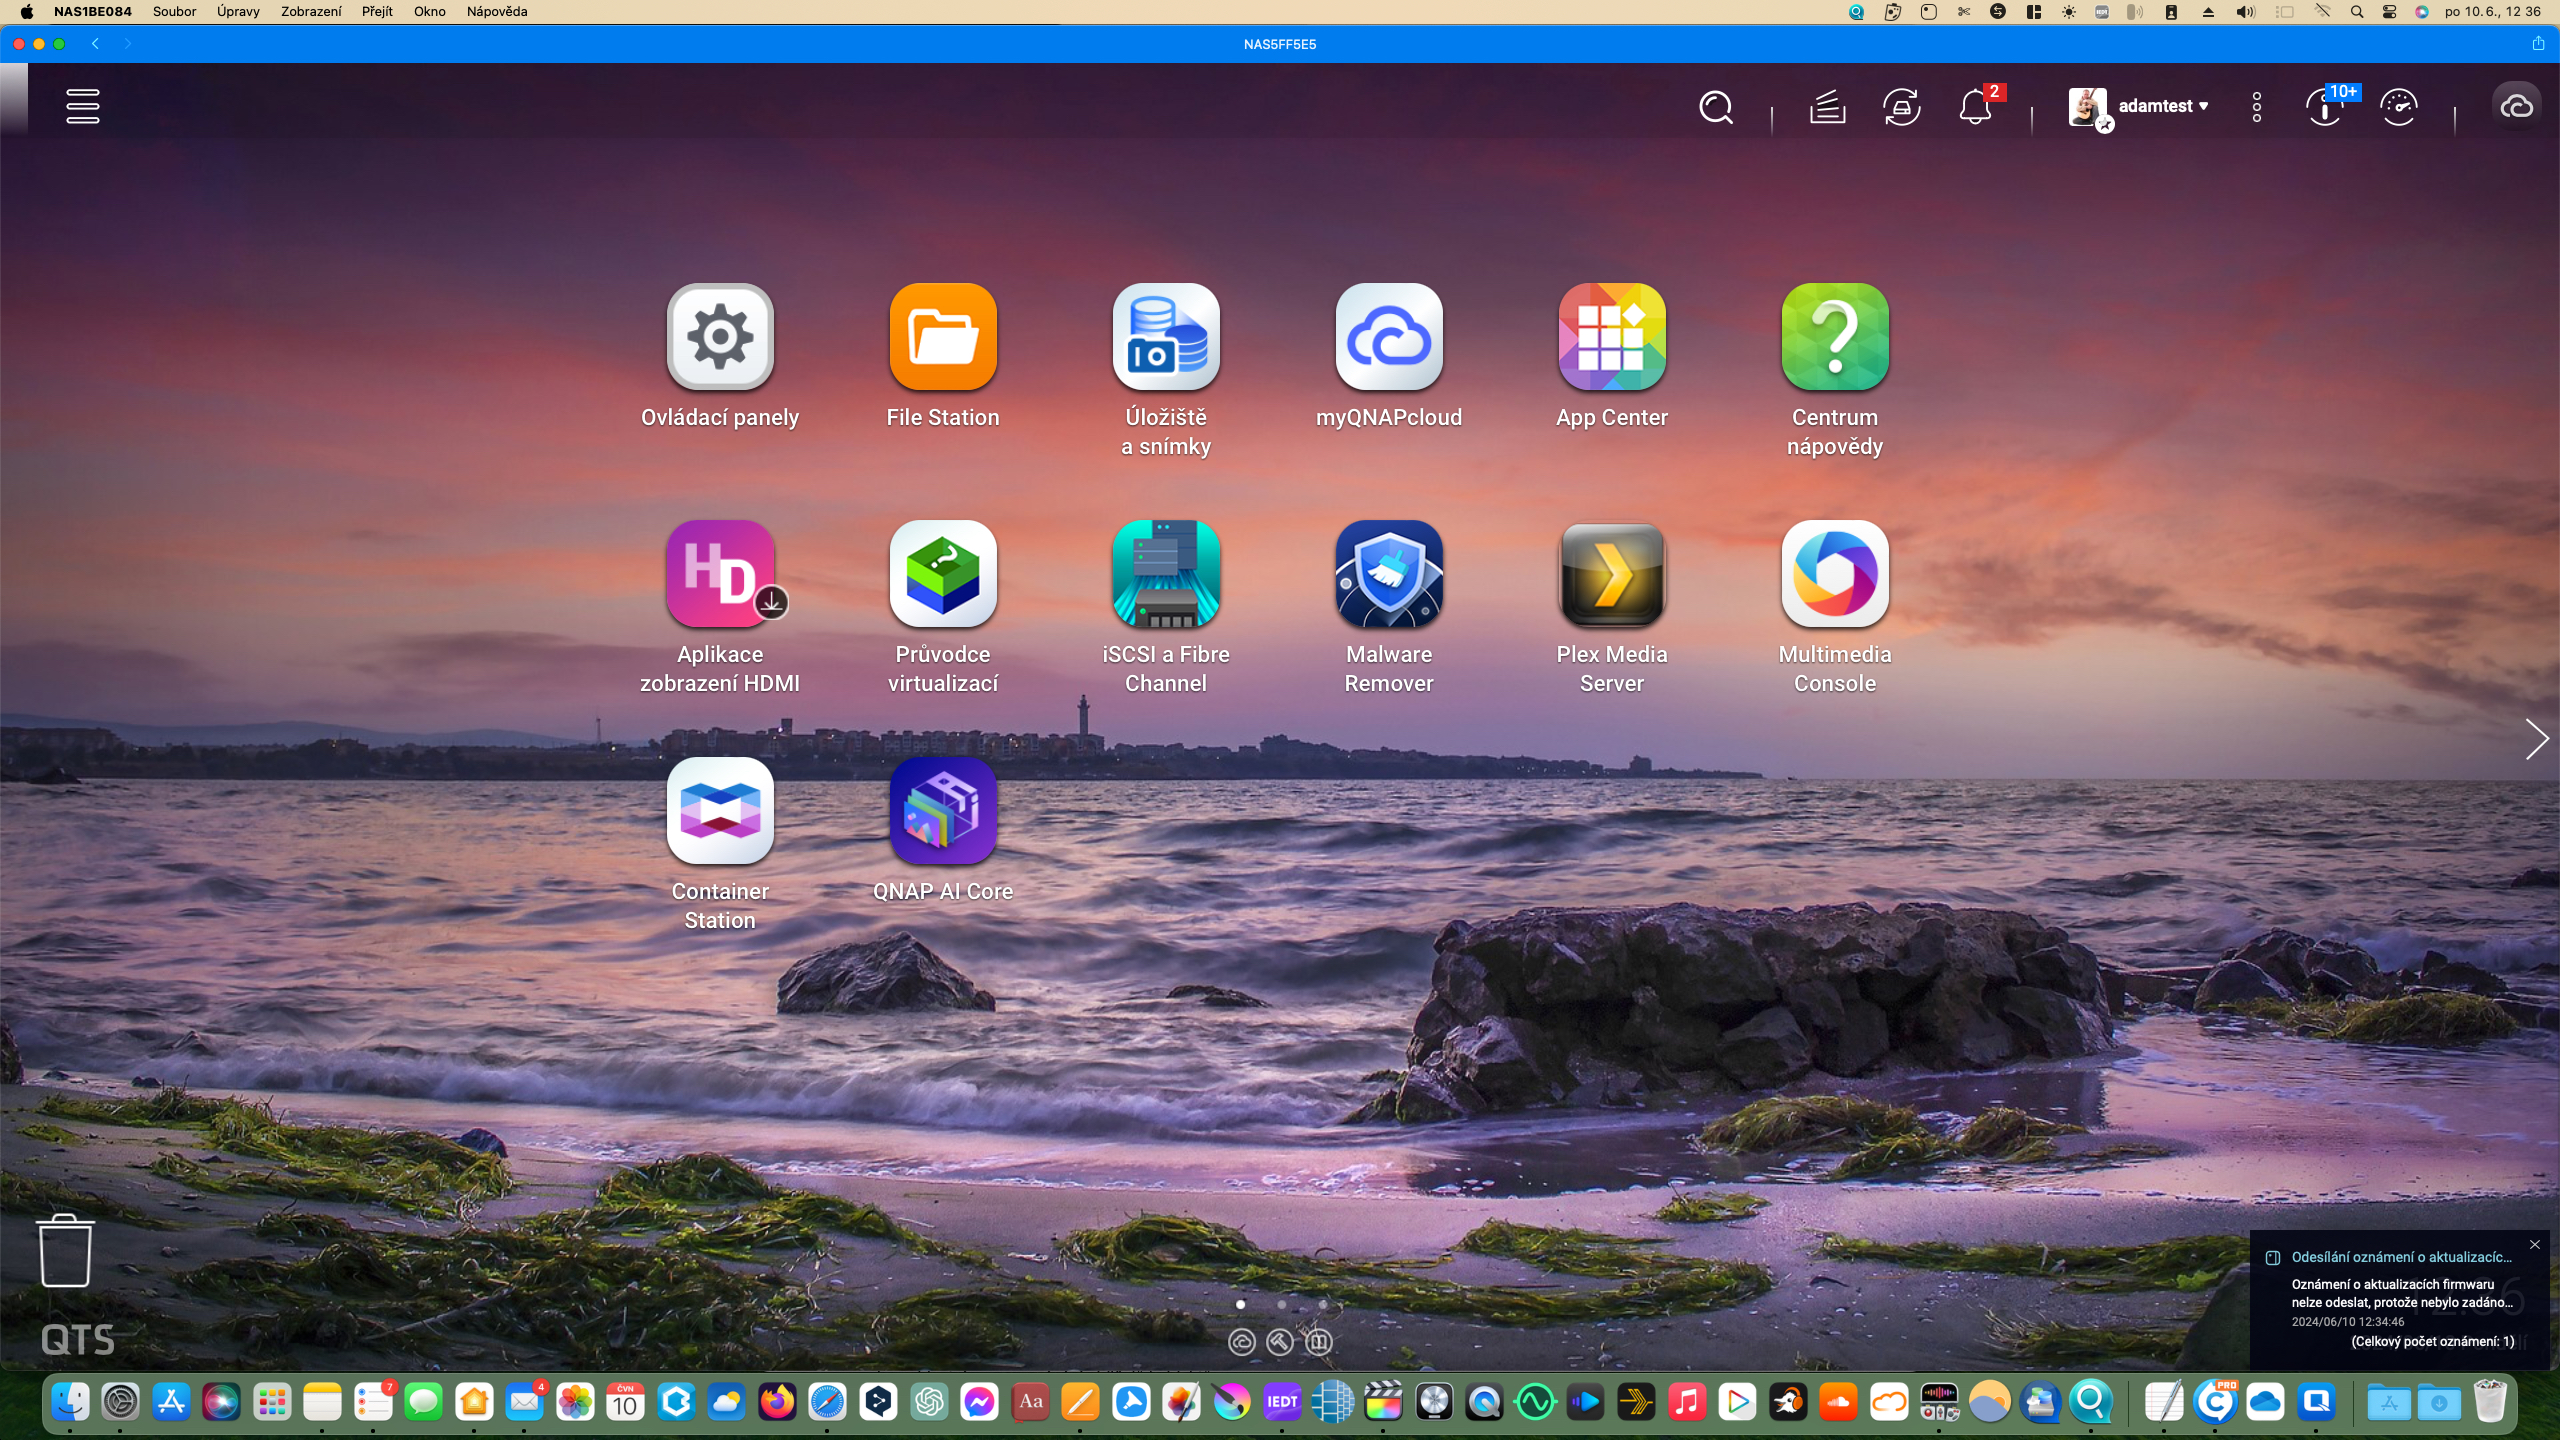Switch to the second desktop page dot
Screen dimensions: 2560x1440
1282,1304
